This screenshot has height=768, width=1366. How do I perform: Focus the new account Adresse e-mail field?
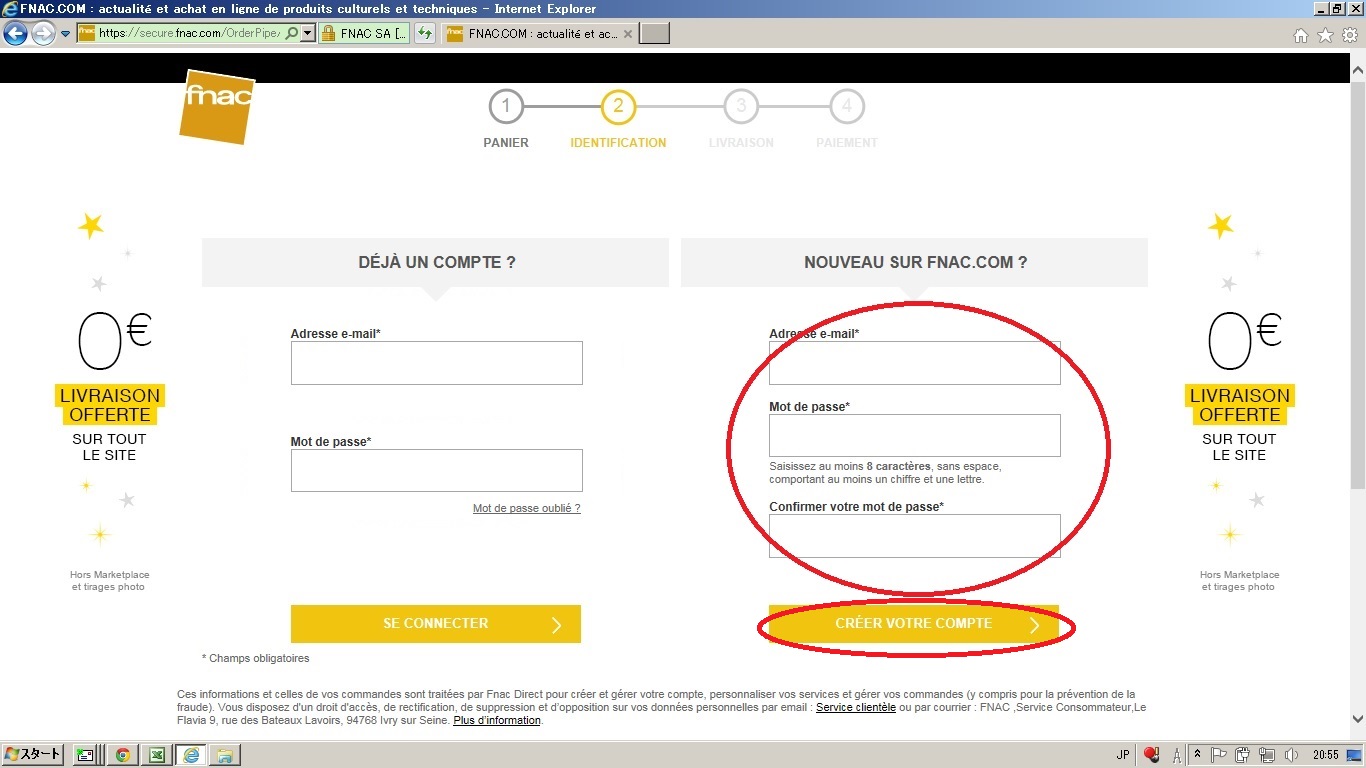914,363
